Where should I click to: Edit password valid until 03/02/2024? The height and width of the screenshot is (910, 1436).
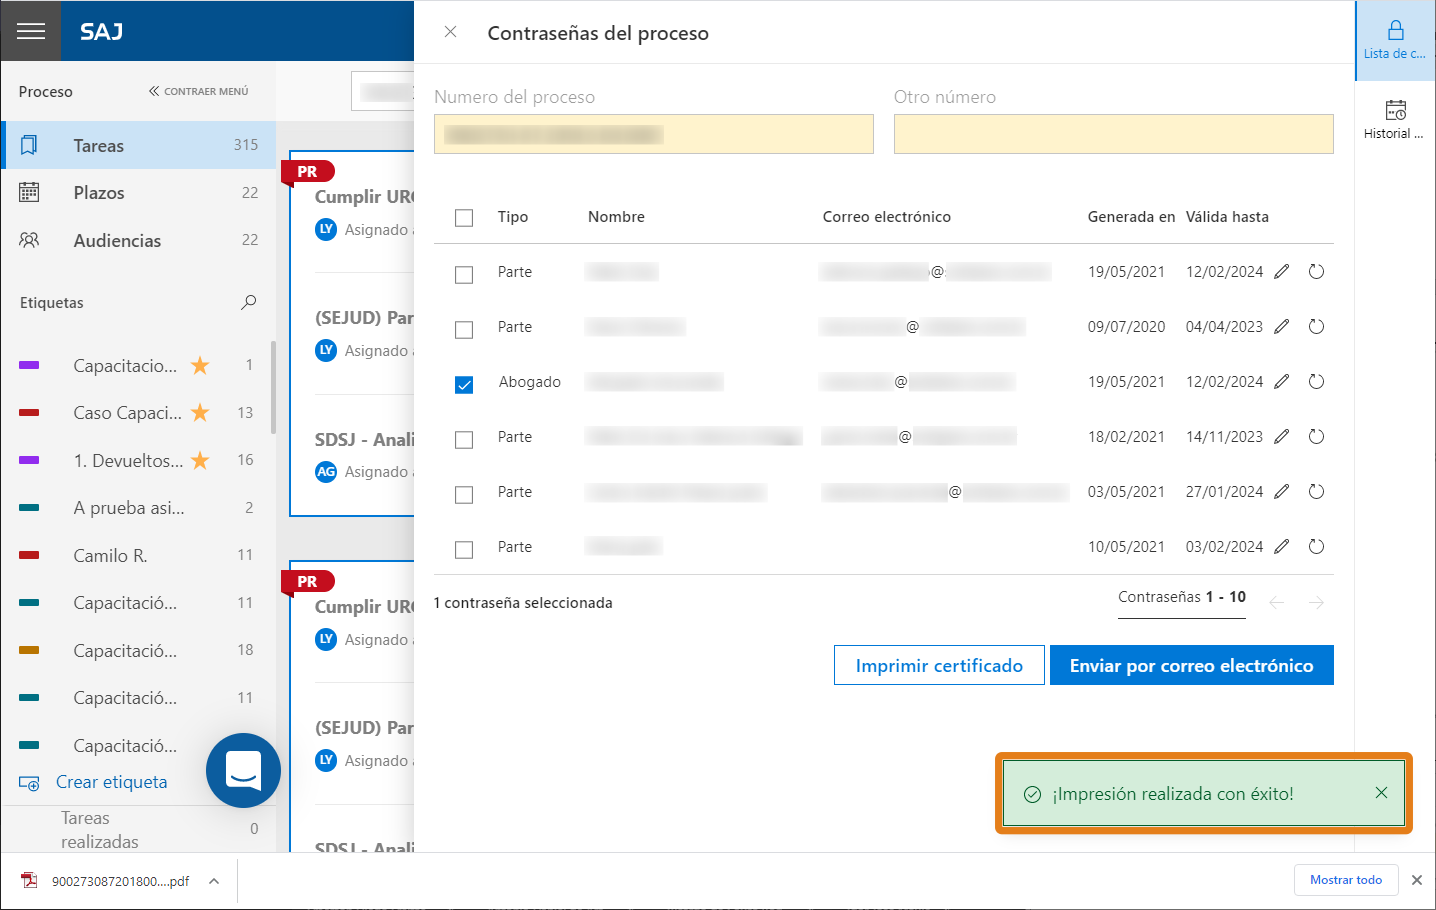click(1282, 547)
